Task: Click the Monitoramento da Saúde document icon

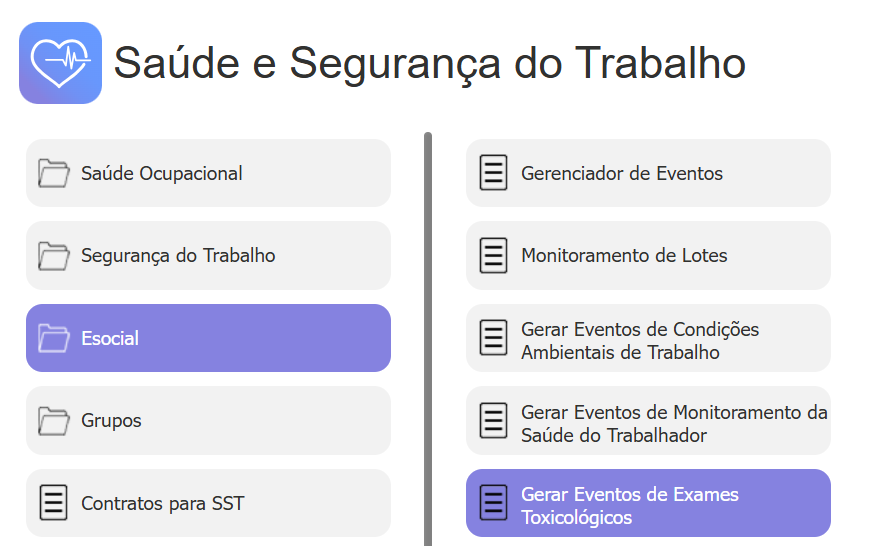Action: (x=493, y=421)
